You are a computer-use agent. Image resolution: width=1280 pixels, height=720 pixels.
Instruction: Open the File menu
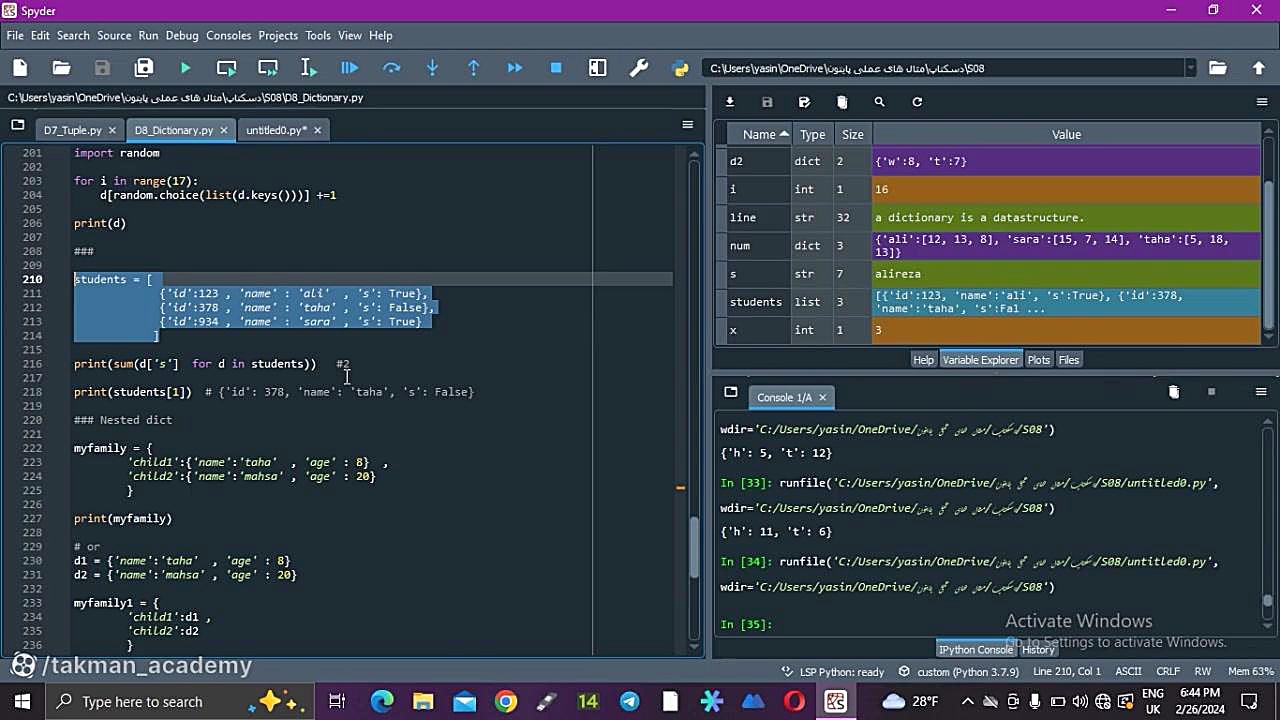pos(15,35)
